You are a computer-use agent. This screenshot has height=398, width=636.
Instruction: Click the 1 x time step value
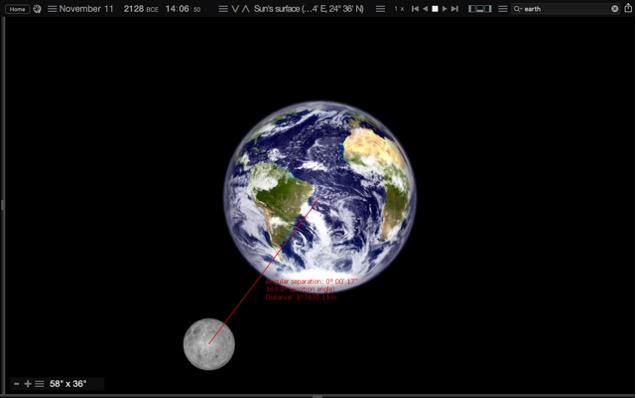click(399, 9)
